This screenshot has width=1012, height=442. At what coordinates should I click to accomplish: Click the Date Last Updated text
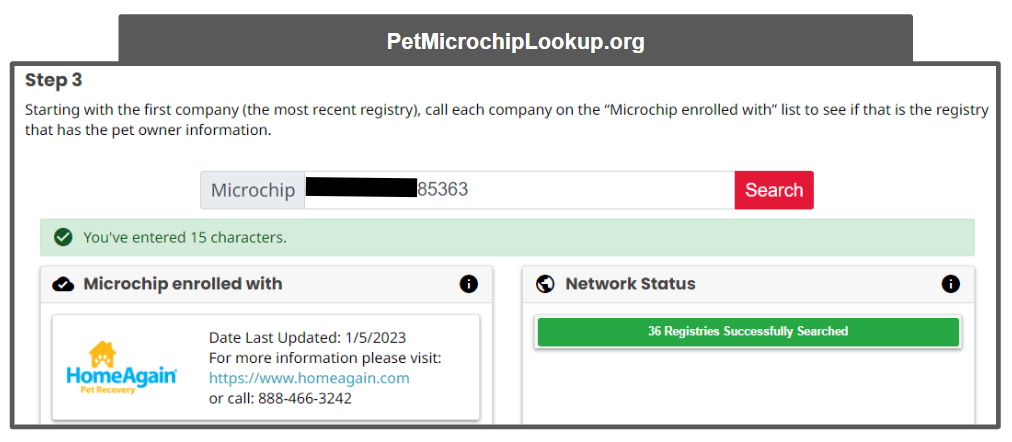[x=307, y=338]
